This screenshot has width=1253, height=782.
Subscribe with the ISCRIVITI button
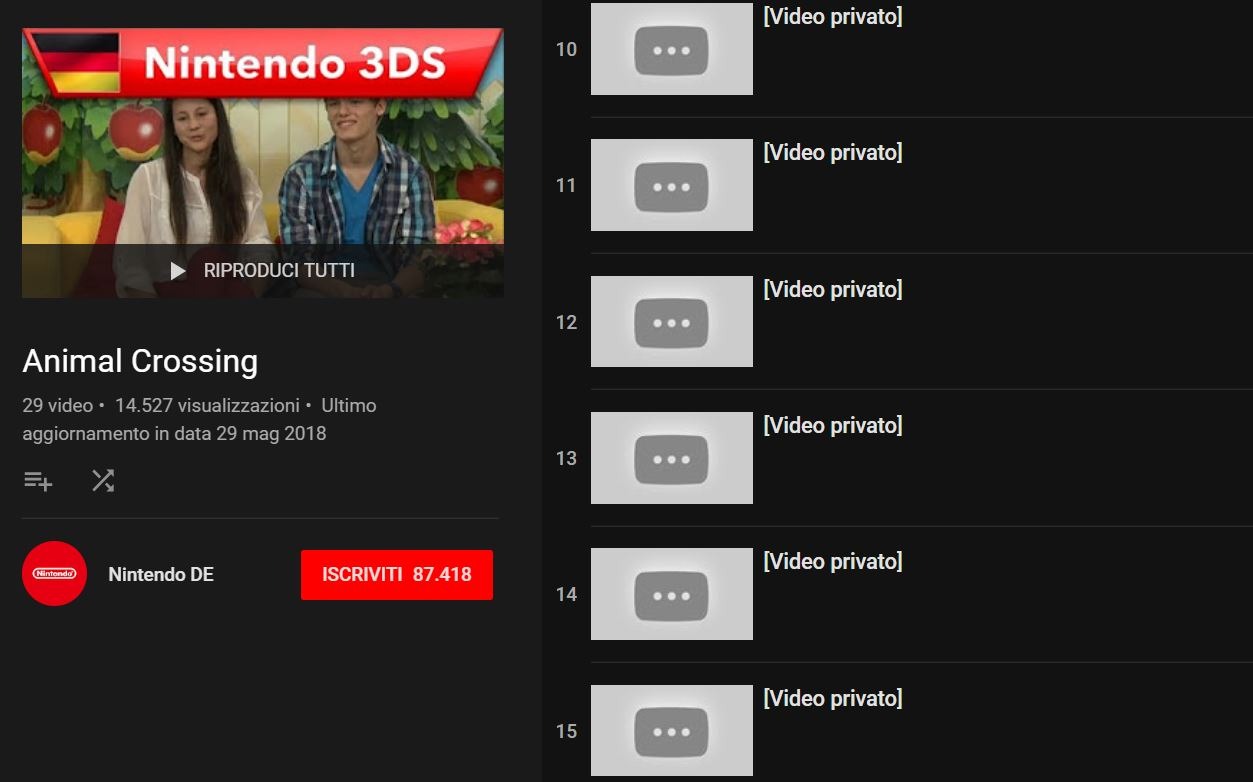pyautogui.click(x=397, y=575)
